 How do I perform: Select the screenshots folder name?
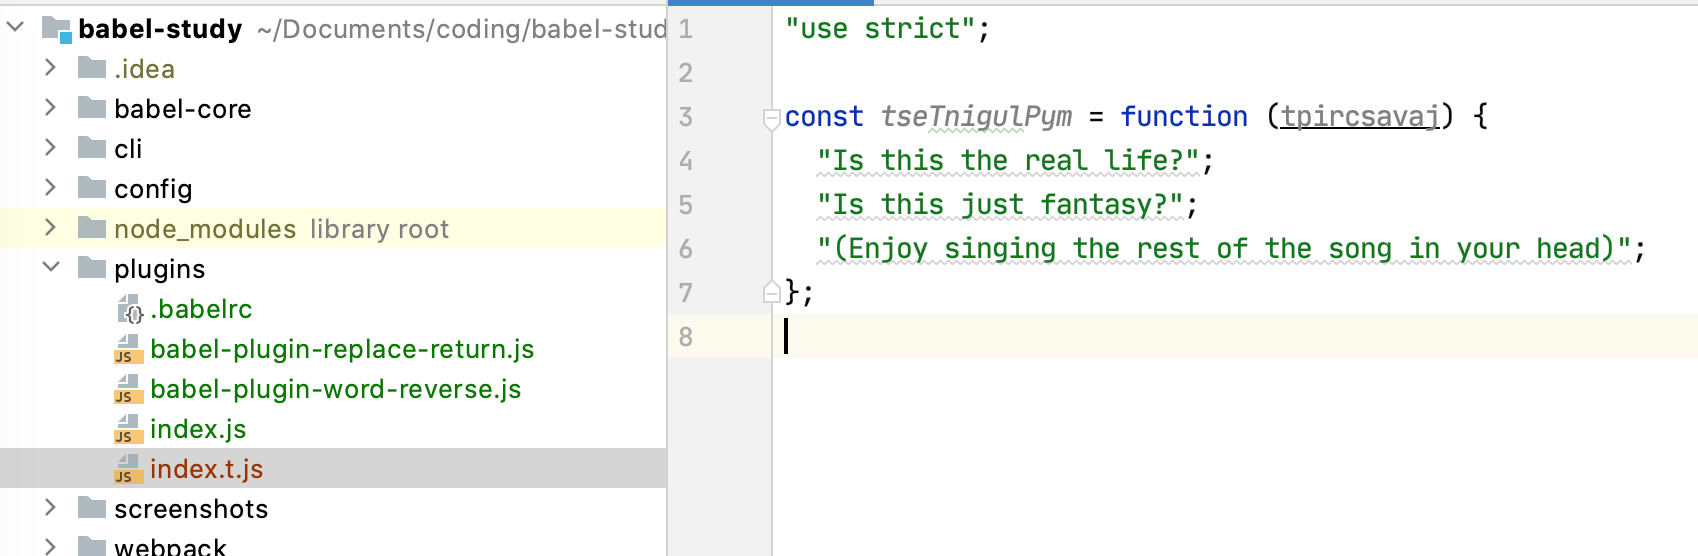coord(191,509)
